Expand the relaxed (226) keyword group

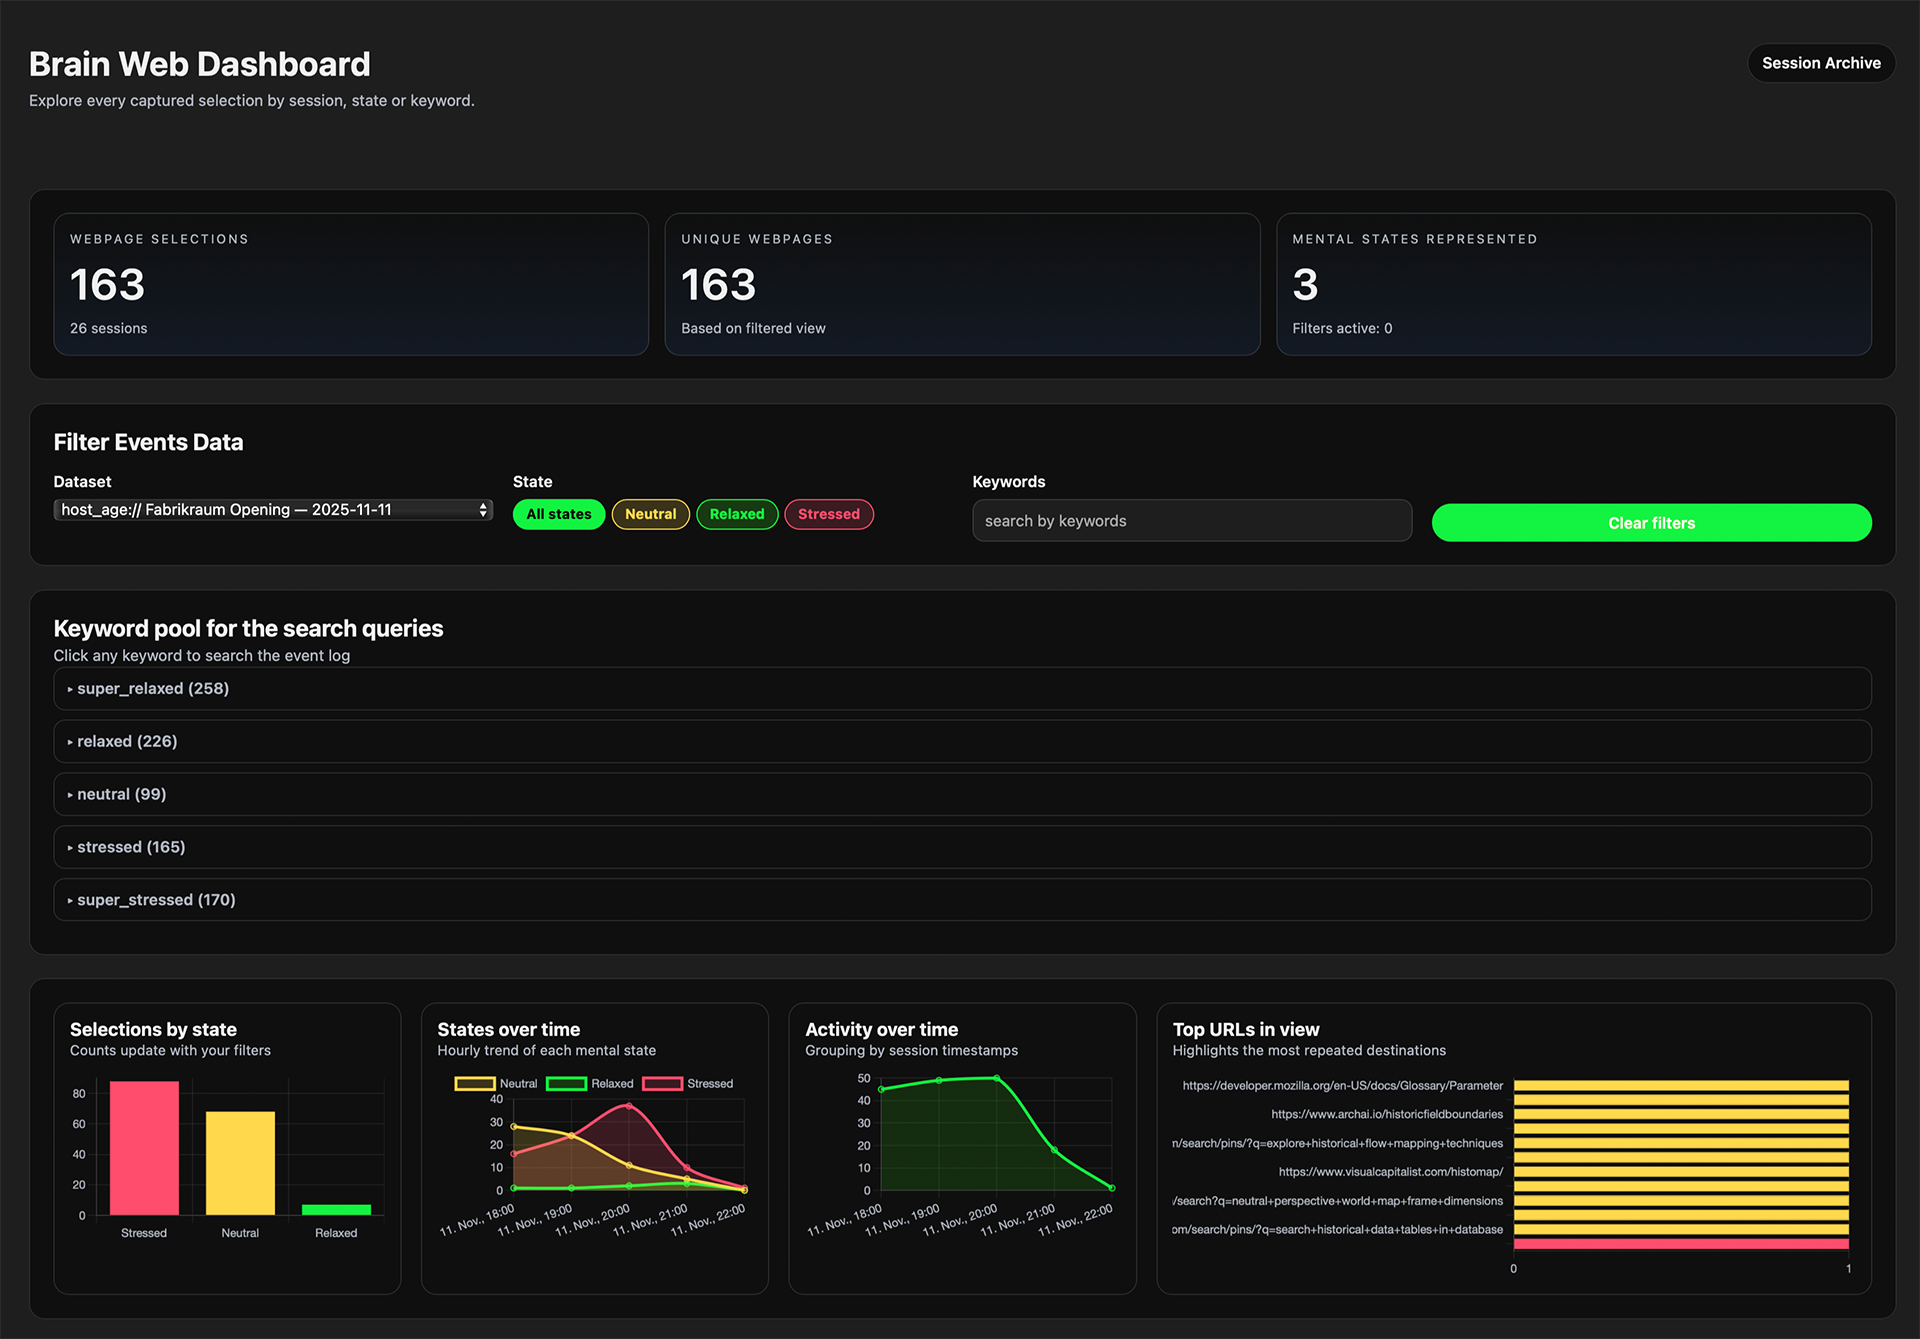[127, 741]
